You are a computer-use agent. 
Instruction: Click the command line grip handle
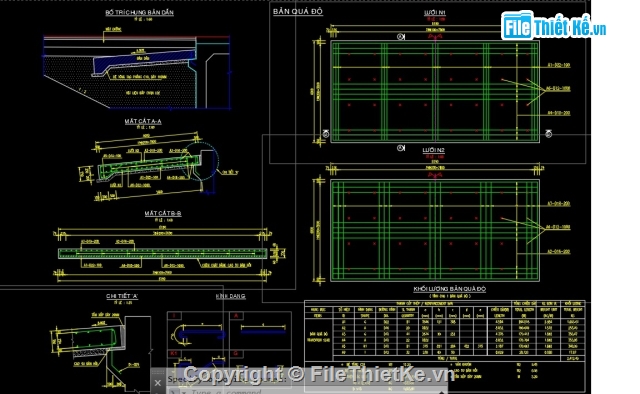158,372
